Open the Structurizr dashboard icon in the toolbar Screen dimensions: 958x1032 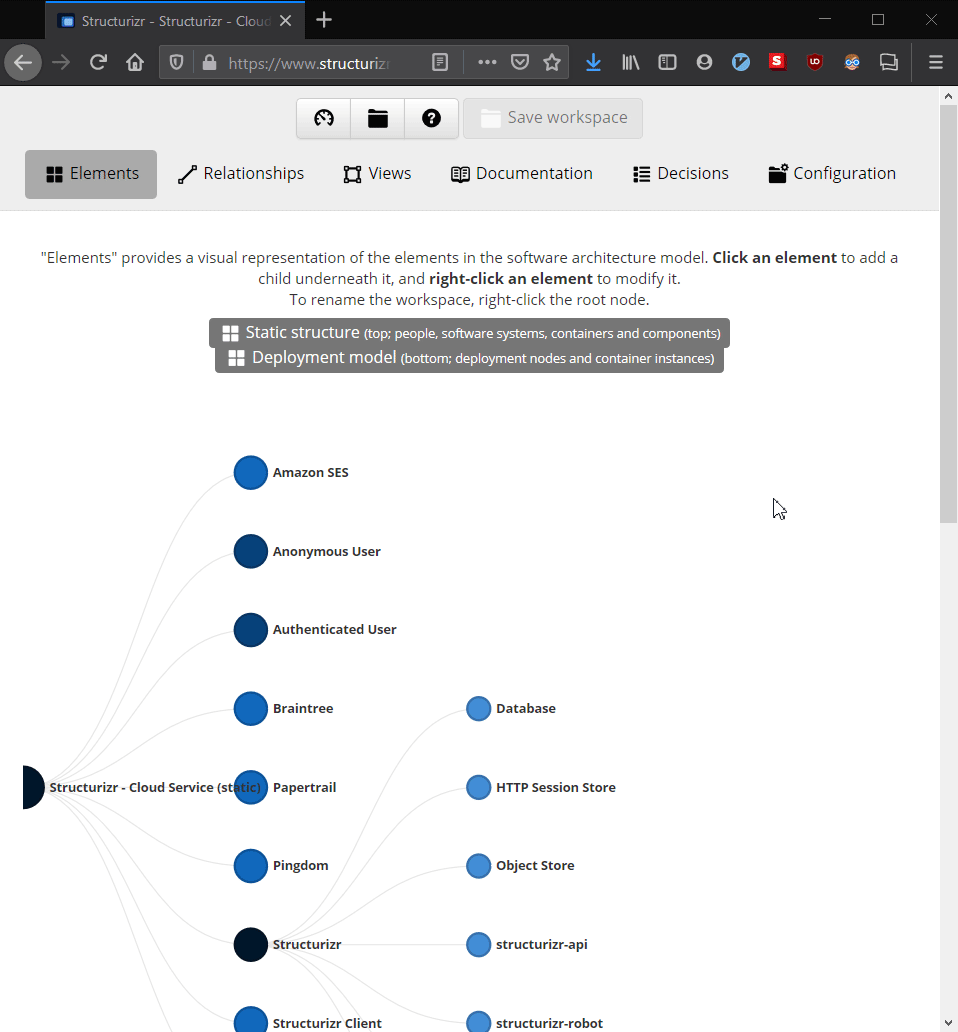click(x=323, y=118)
